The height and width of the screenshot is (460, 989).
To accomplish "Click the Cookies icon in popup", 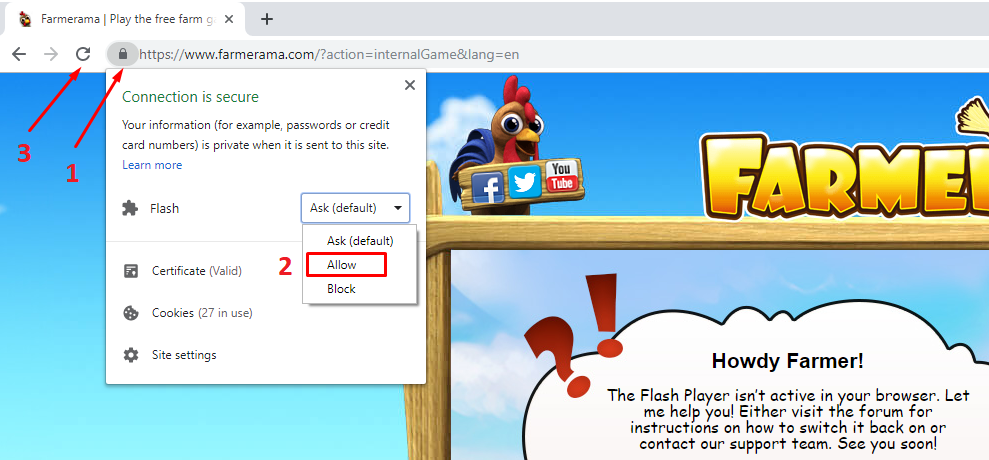I will 131,313.
